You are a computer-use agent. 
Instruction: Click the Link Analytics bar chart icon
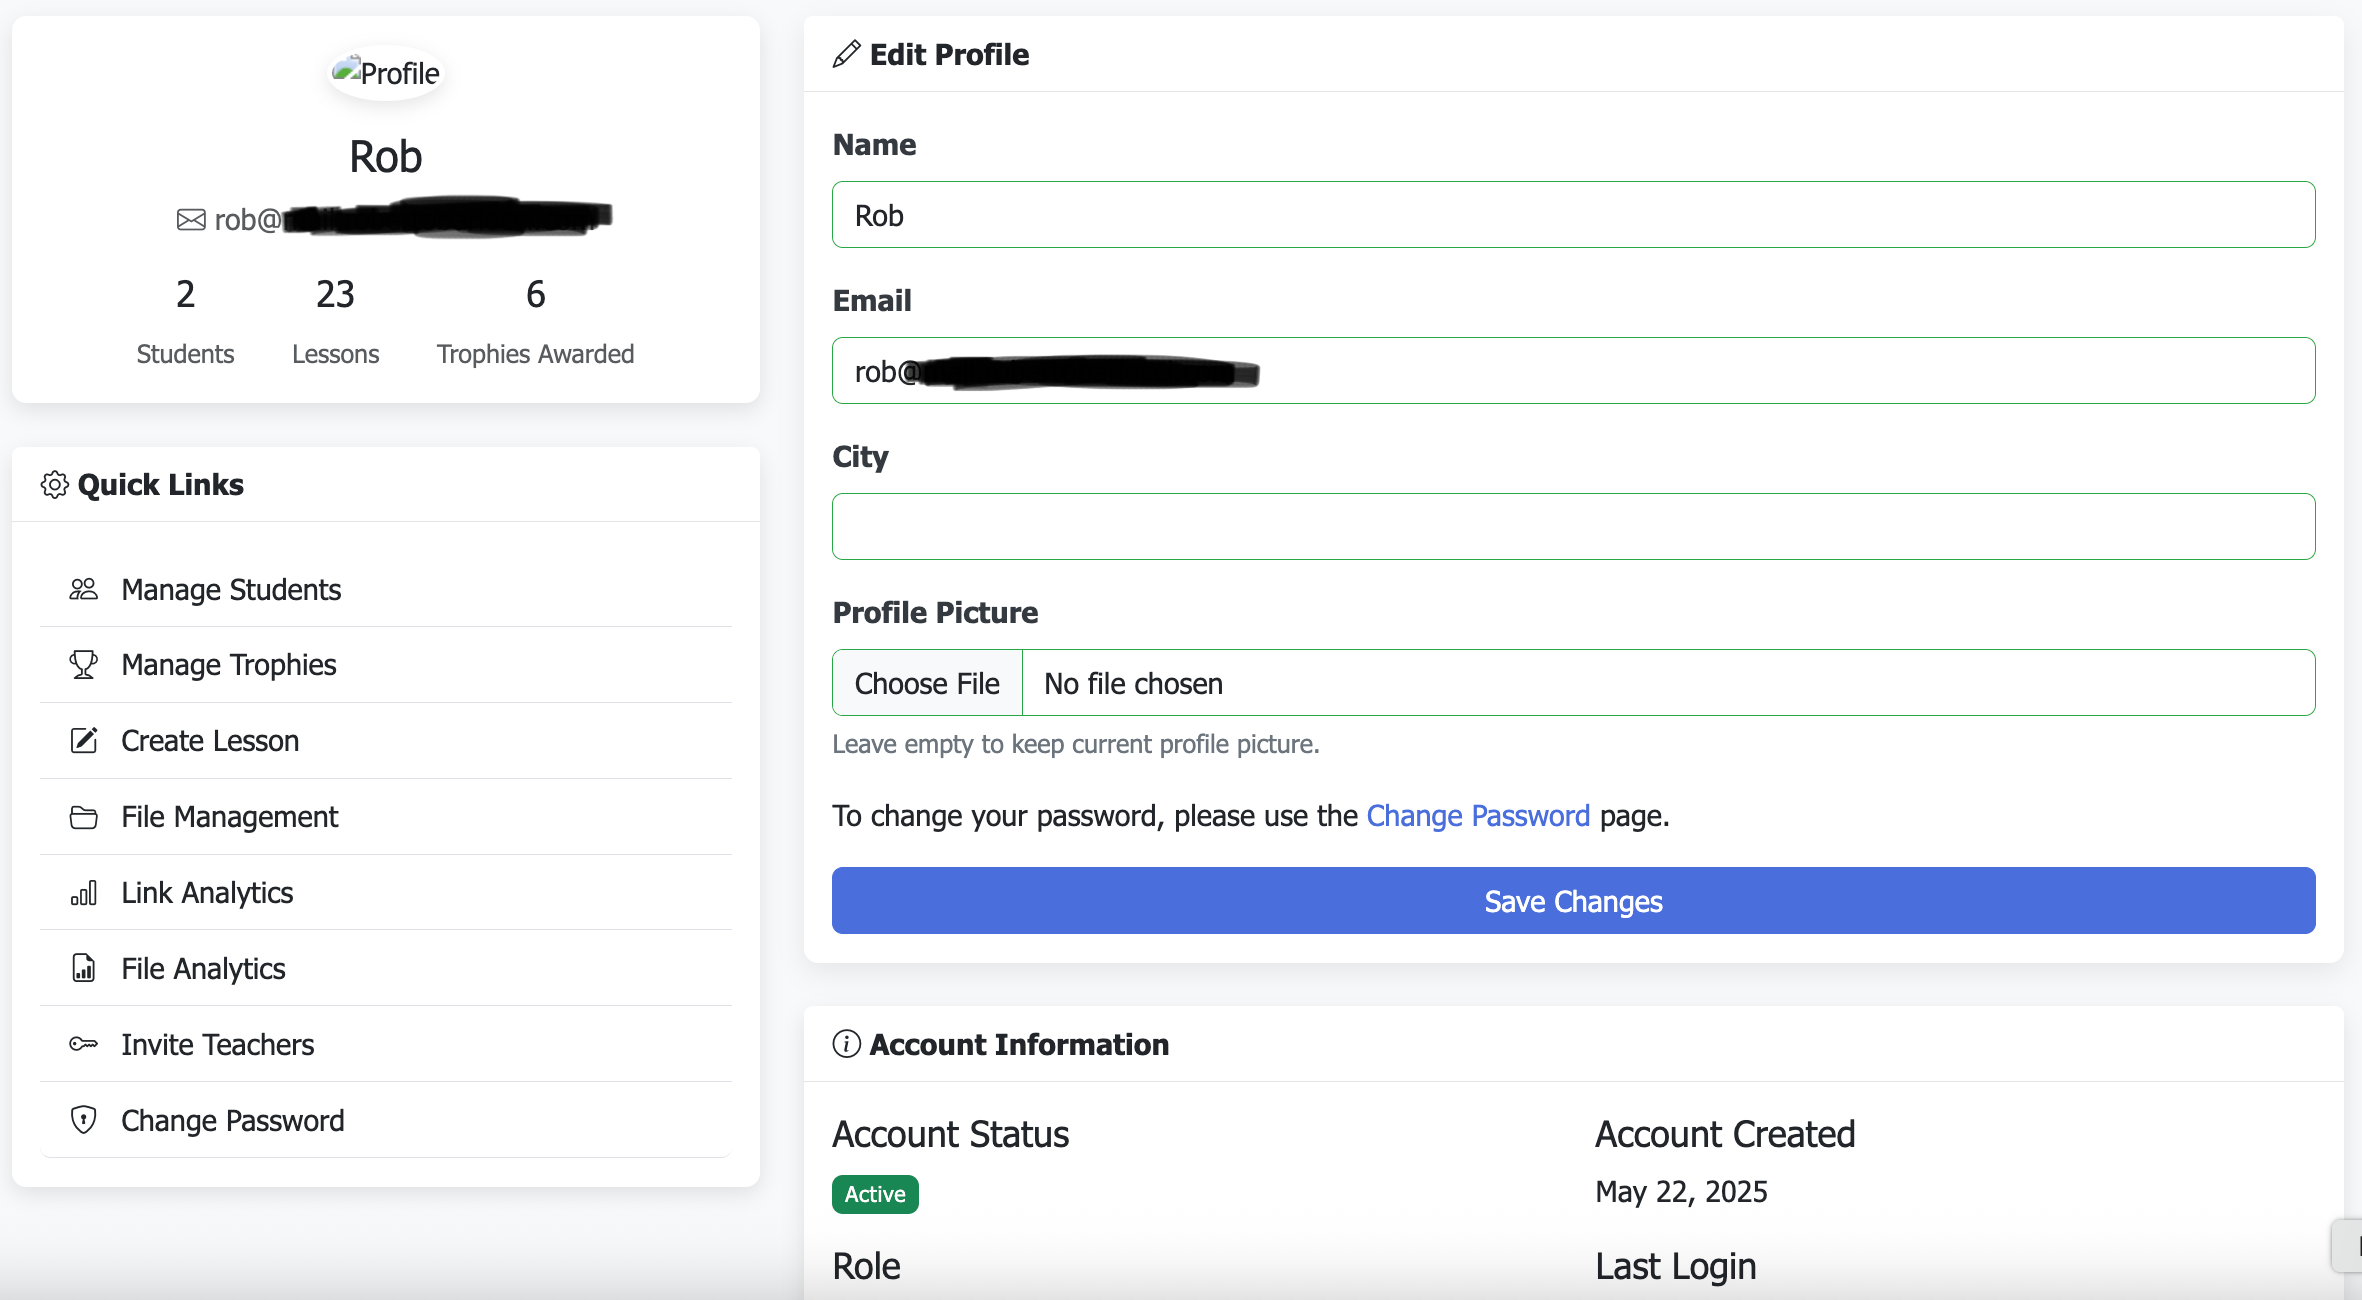pos(84,893)
